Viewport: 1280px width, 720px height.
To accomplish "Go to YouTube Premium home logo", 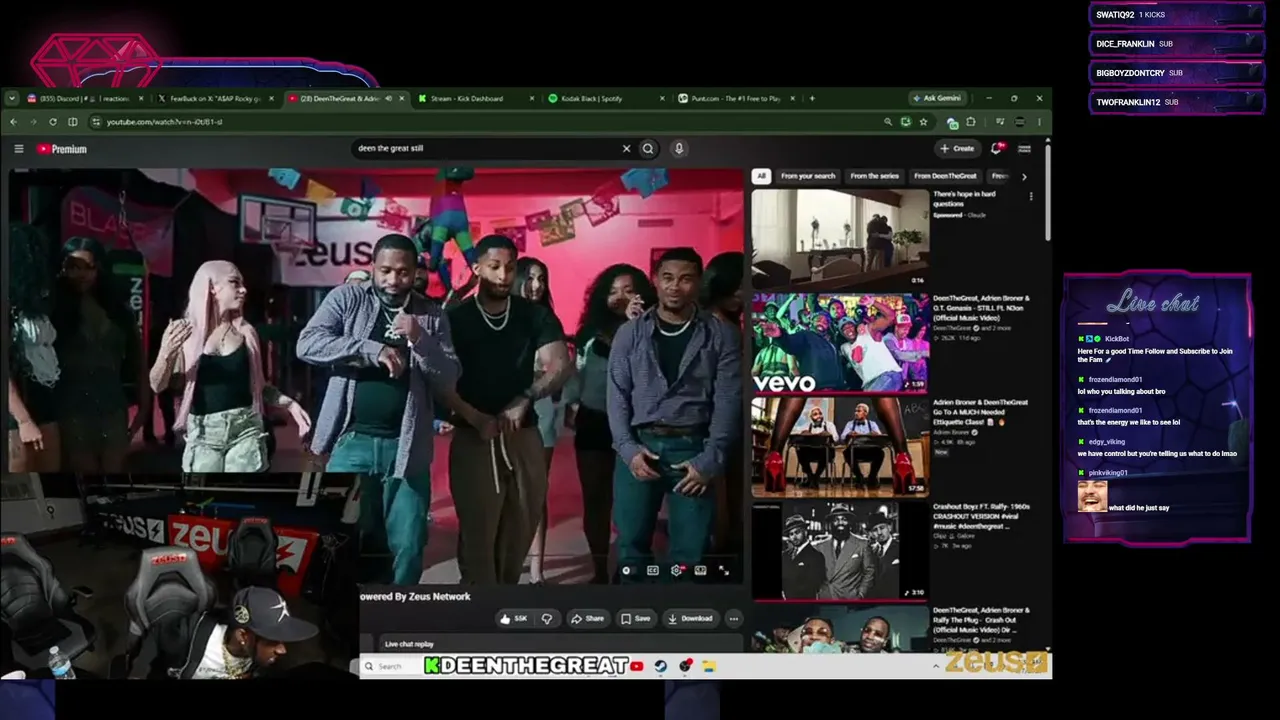I will tap(62, 149).
